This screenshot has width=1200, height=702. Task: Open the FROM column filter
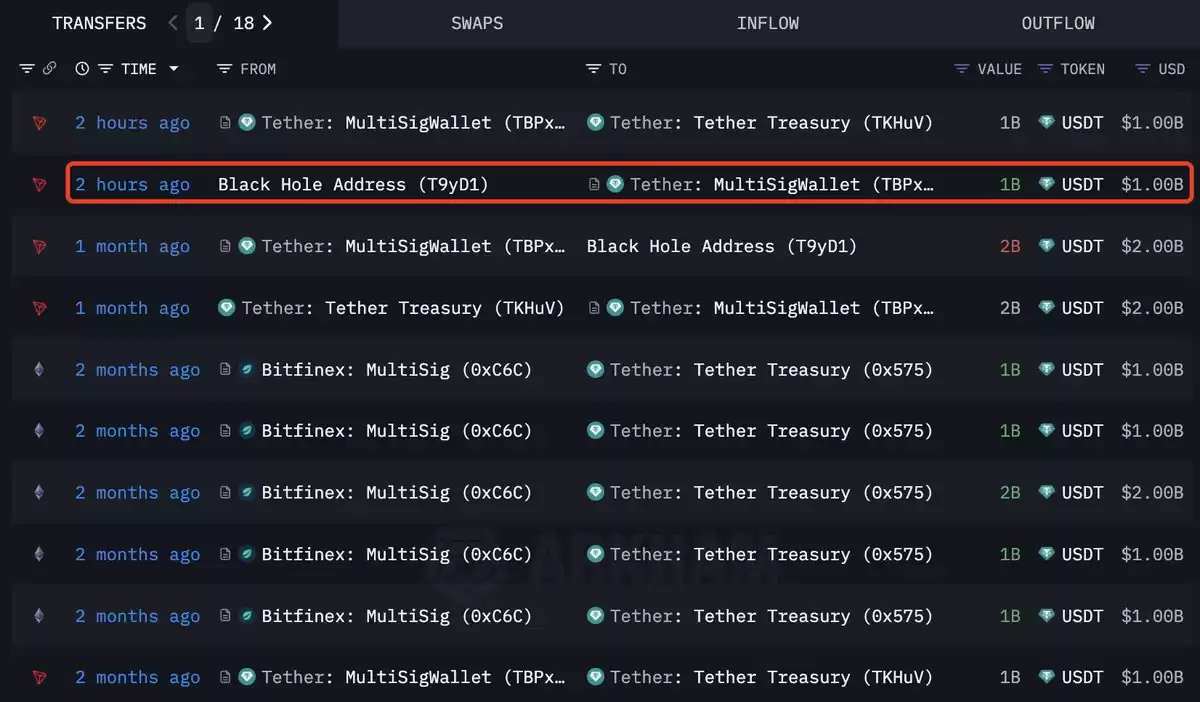pos(225,69)
